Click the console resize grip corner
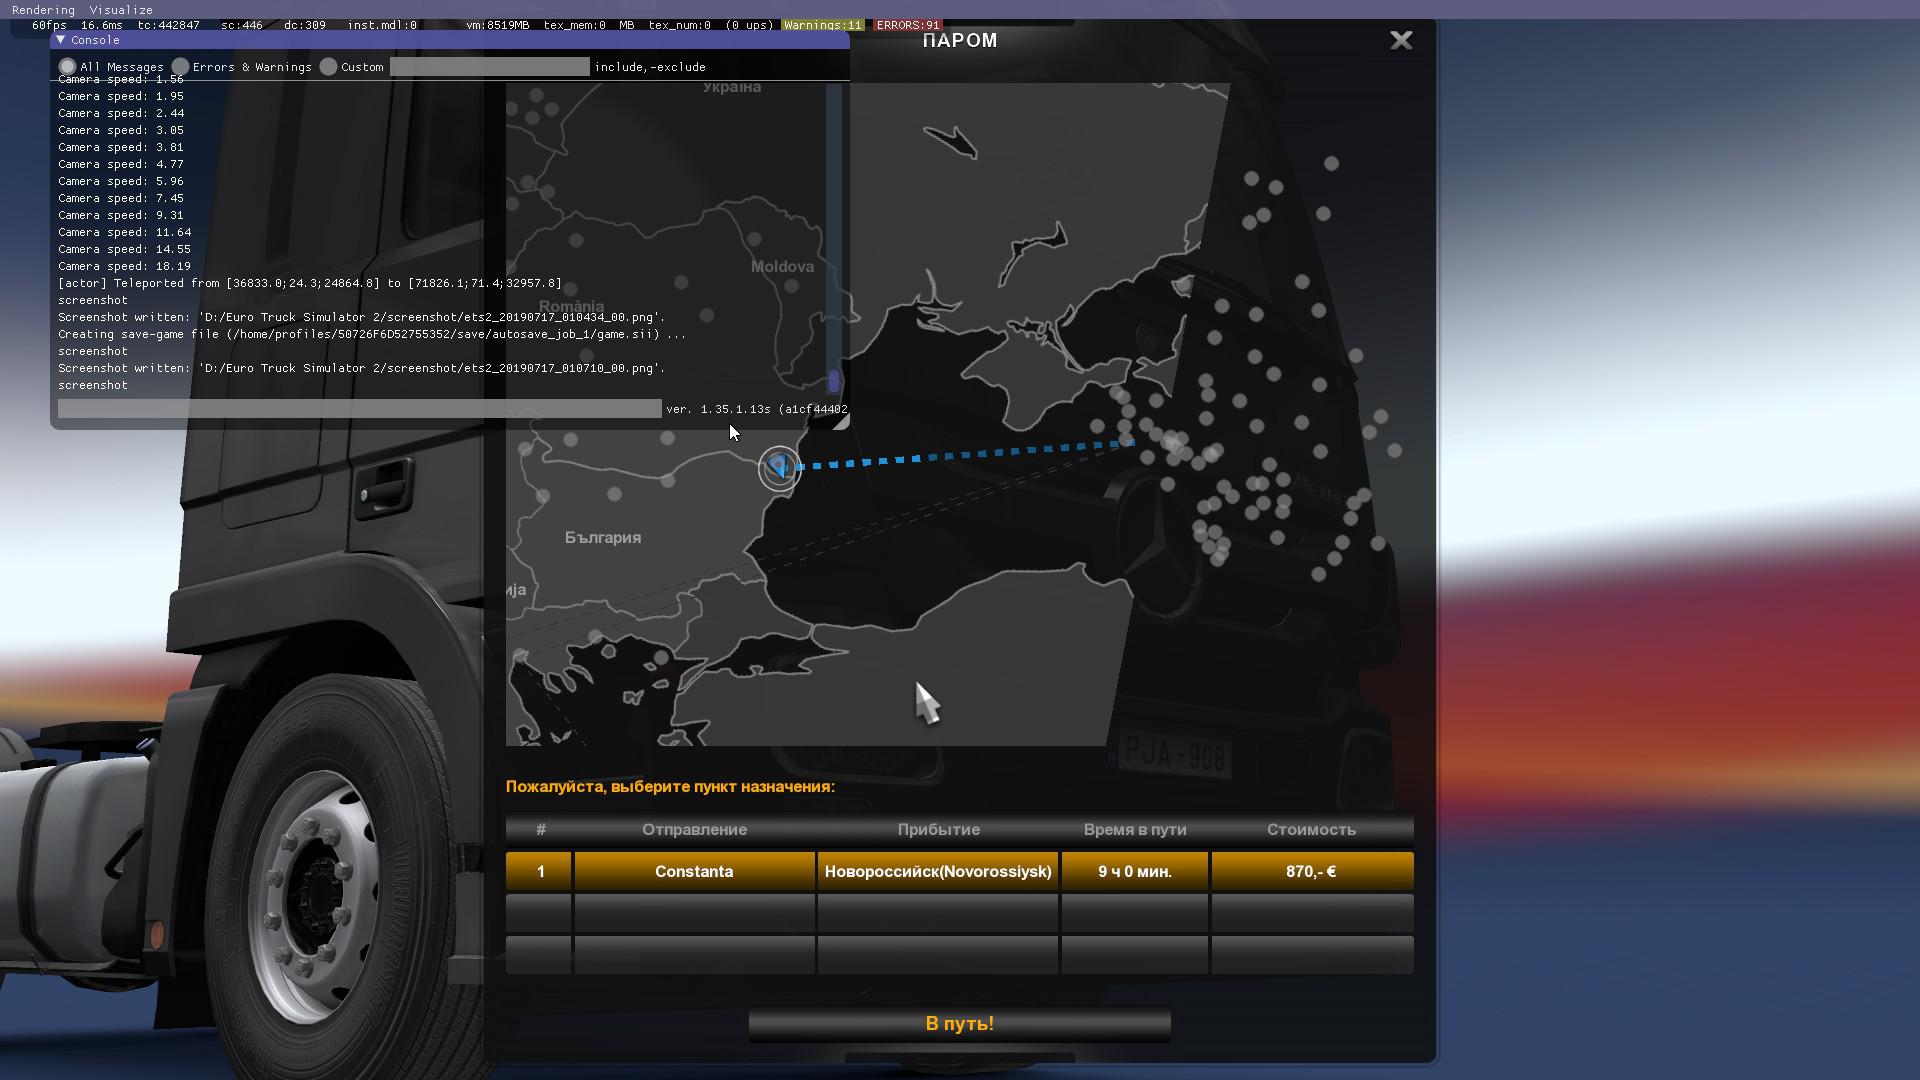Screen dimensions: 1920x1080 pyautogui.click(x=842, y=423)
